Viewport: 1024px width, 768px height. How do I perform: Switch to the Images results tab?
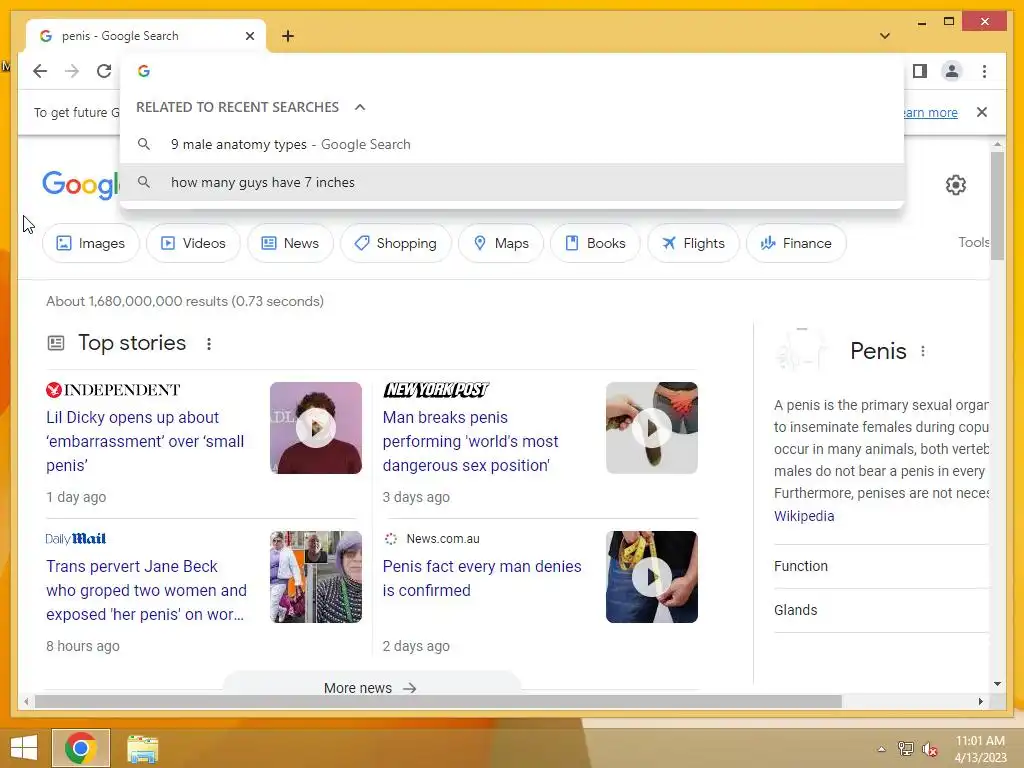pyautogui.click(x=91, y=243)
